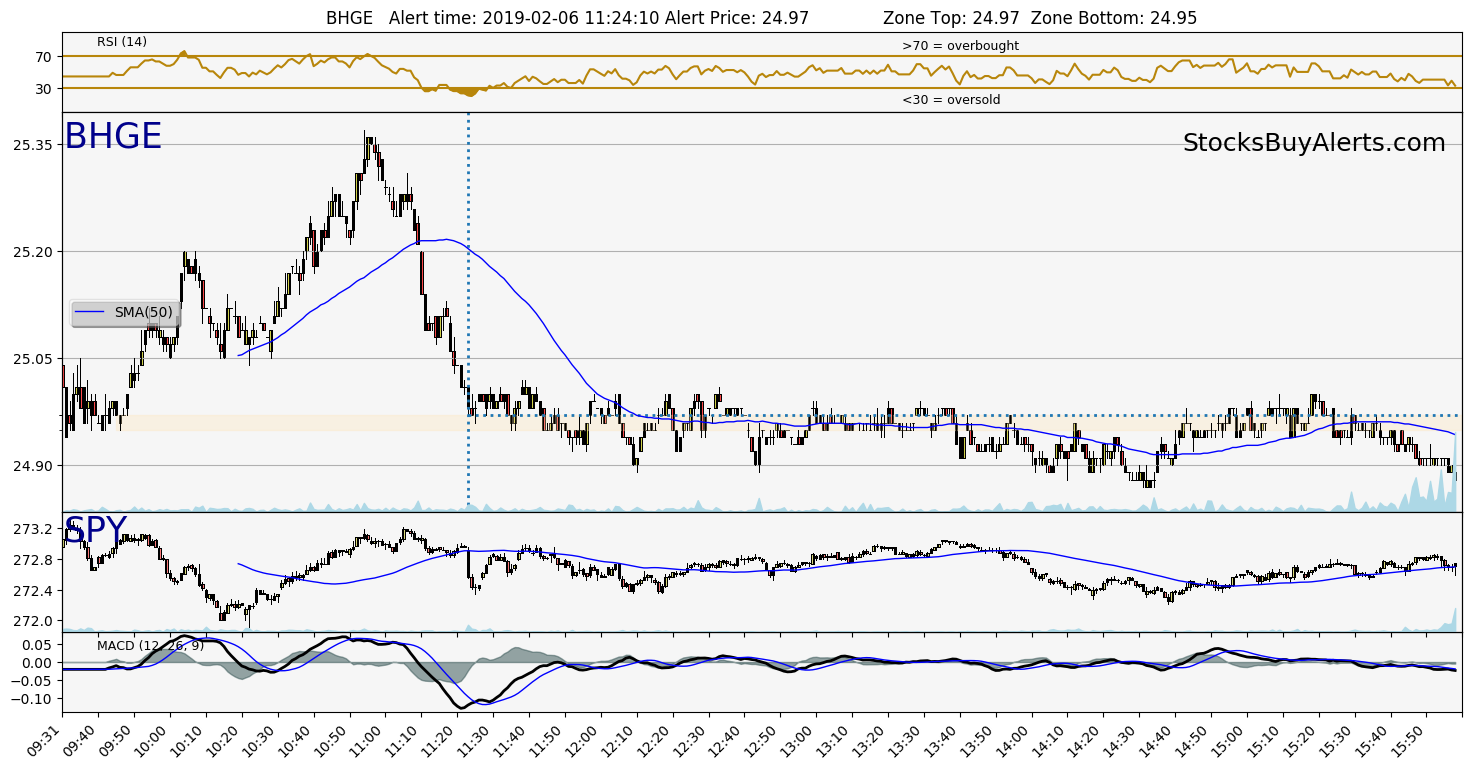This screenshot has height=770, width=1475.
Task: Click the 12:00 time axis label
Action: pyautogui.click(x=583, y=738)
